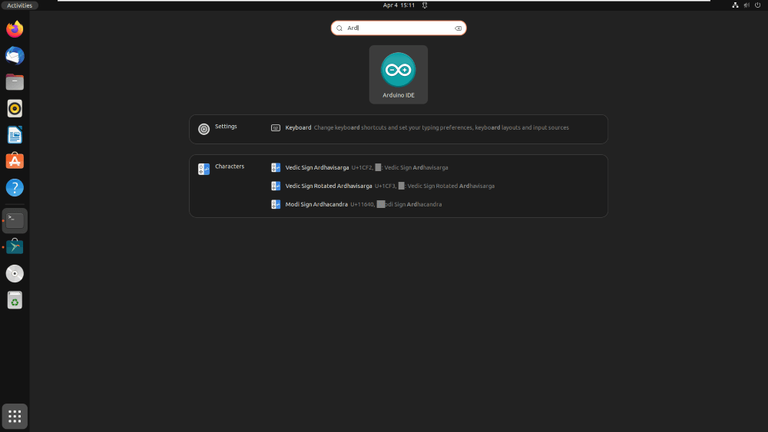Open power menu in top bar
Viewport: 768px width, 432px height.
tap(758, 5)
